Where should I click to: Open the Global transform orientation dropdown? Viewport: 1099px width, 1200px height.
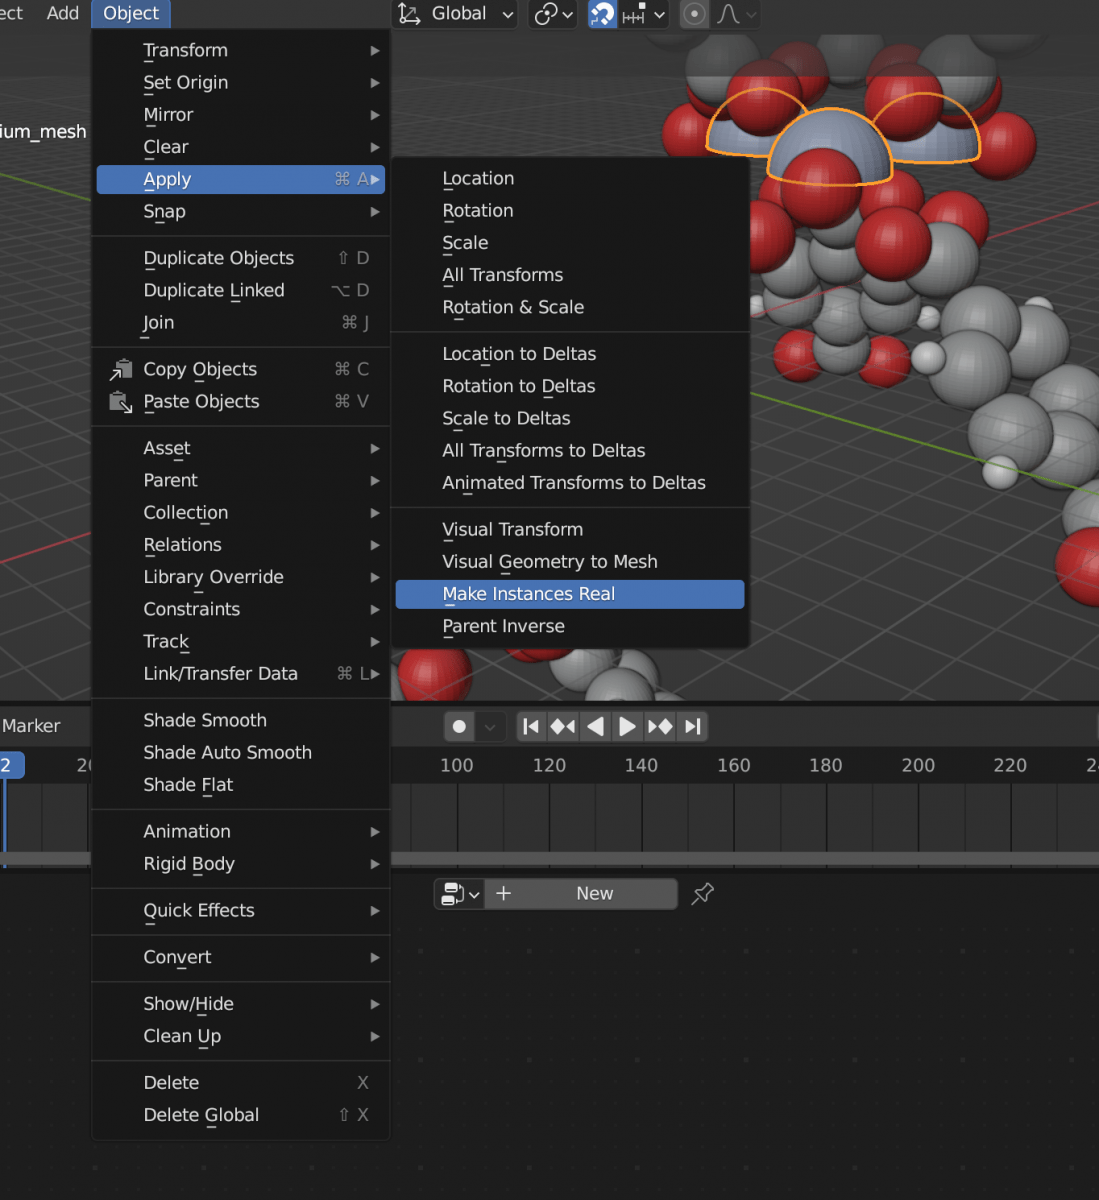click(x=457, y=14)
